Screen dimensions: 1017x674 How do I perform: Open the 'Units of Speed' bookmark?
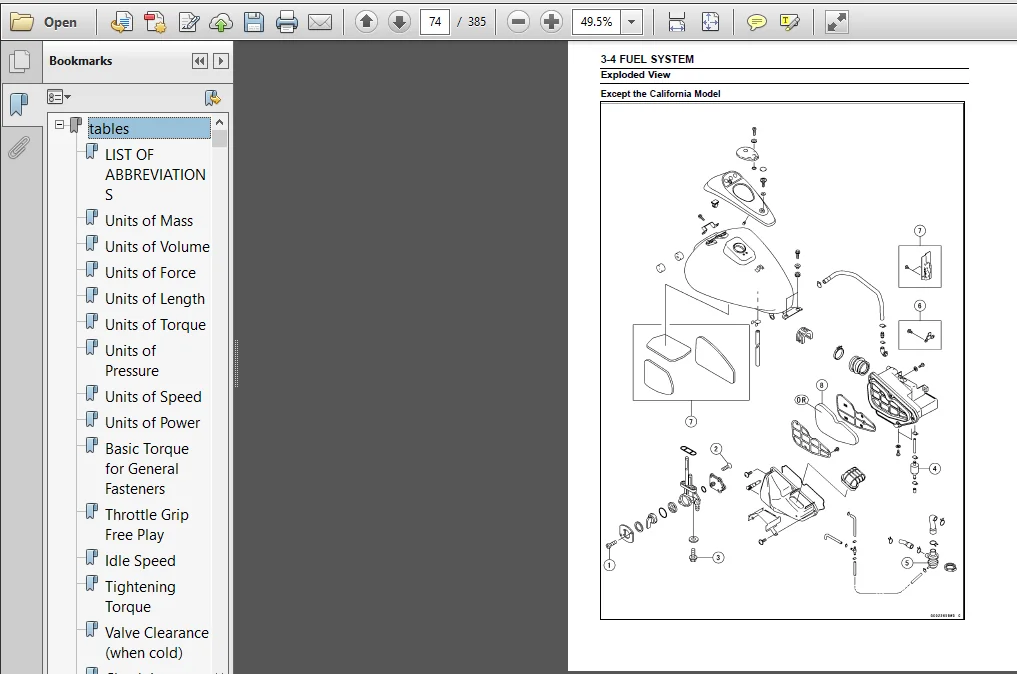coord(153,396)
